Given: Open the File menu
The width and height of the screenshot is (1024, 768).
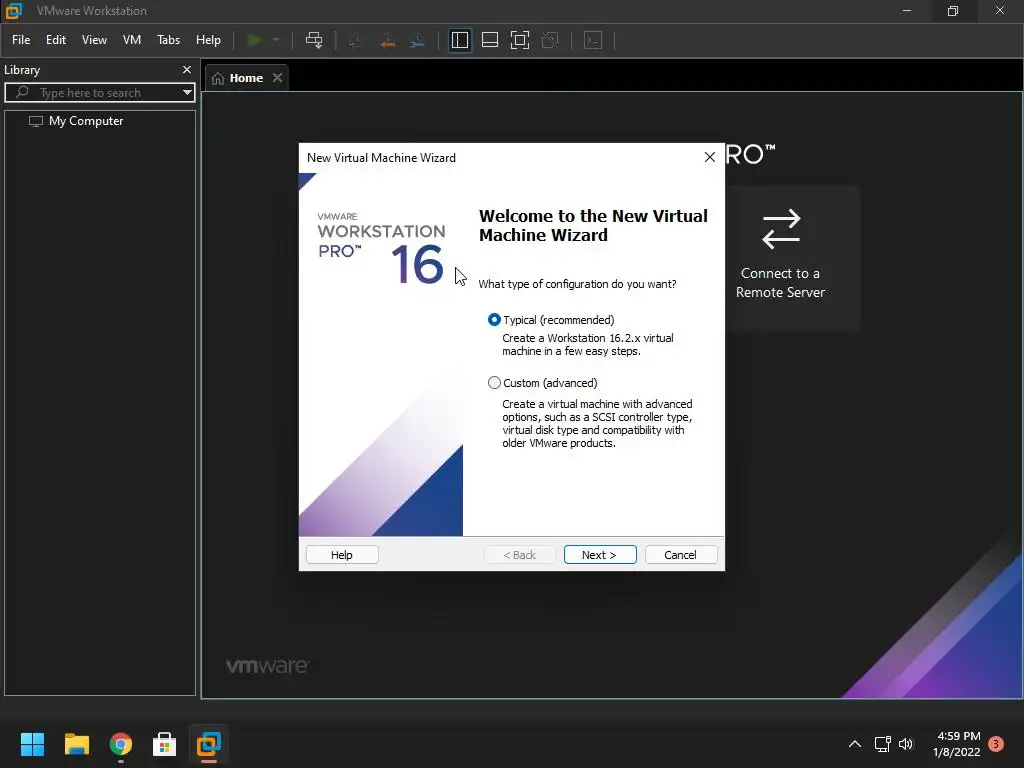Looking at the screenshot, I should coord(21,40).
